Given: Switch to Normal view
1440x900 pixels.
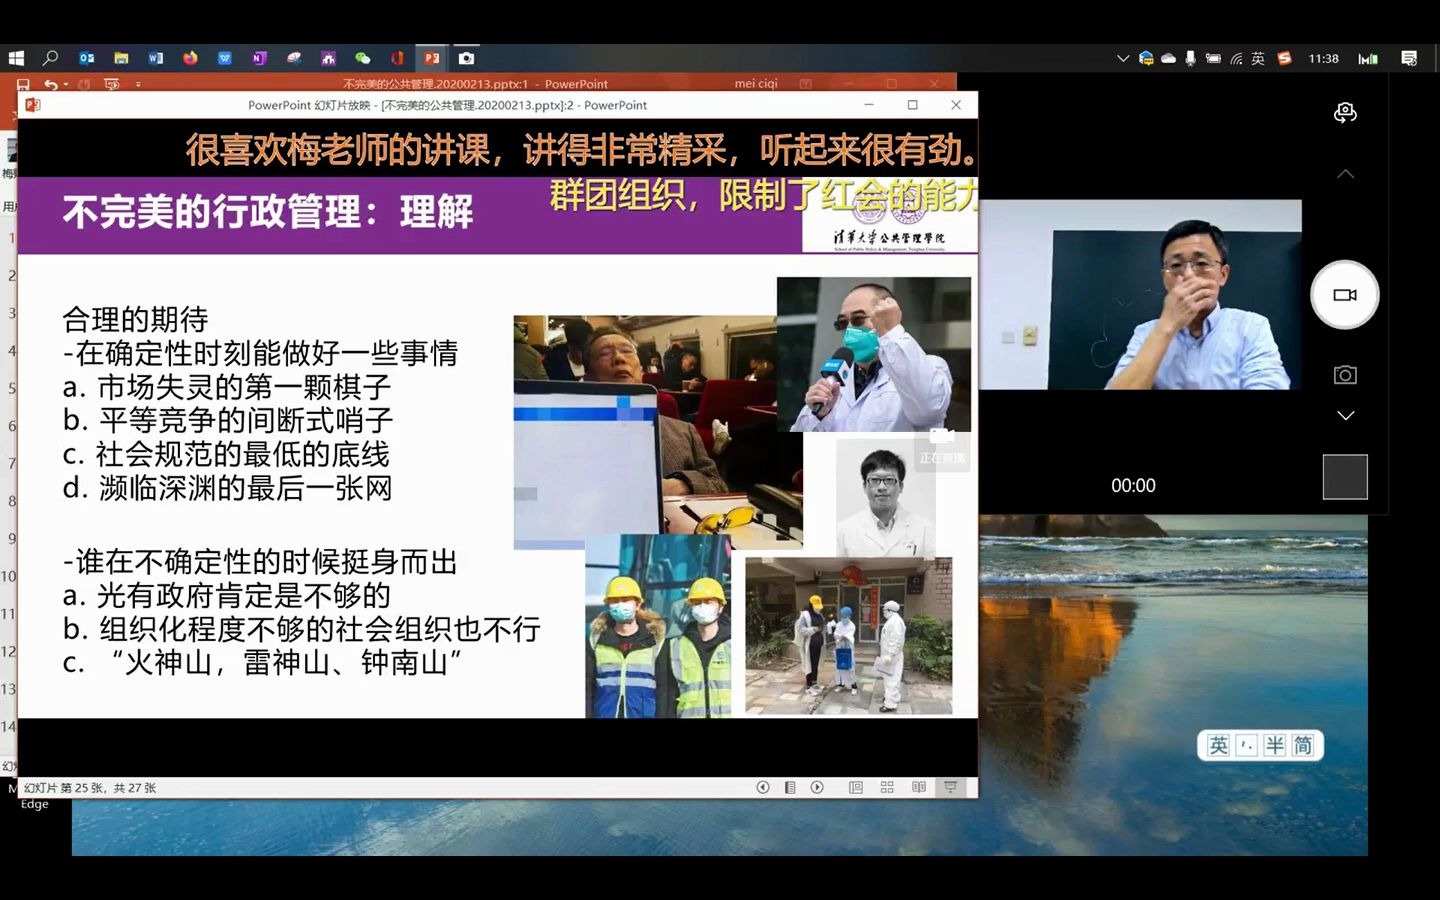Looking at the screenshot, I should click(x=856, y=787).
